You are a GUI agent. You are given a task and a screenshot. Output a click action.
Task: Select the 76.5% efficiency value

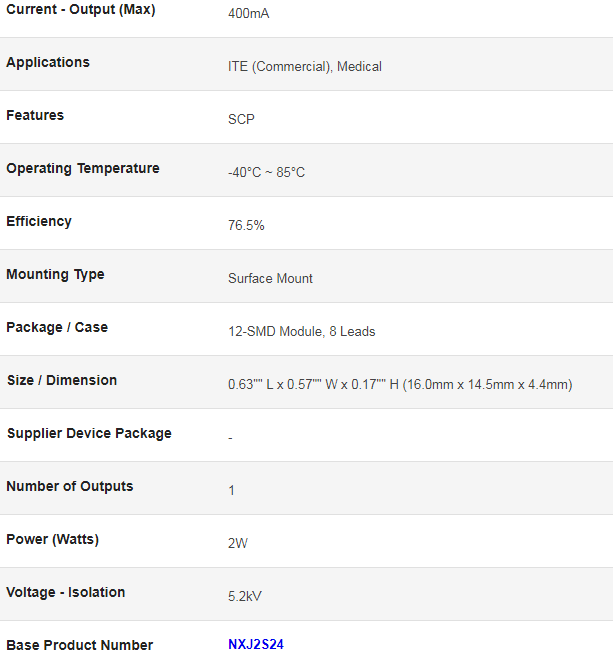[246, 225]
